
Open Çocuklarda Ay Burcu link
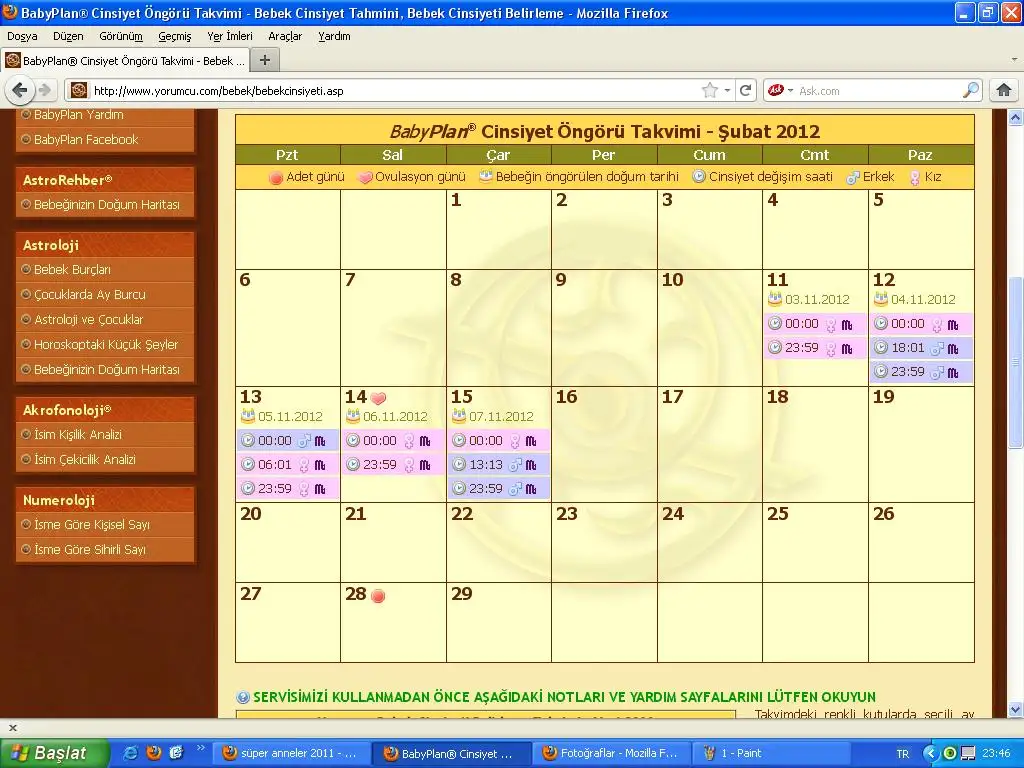click(x=89, y=295)
